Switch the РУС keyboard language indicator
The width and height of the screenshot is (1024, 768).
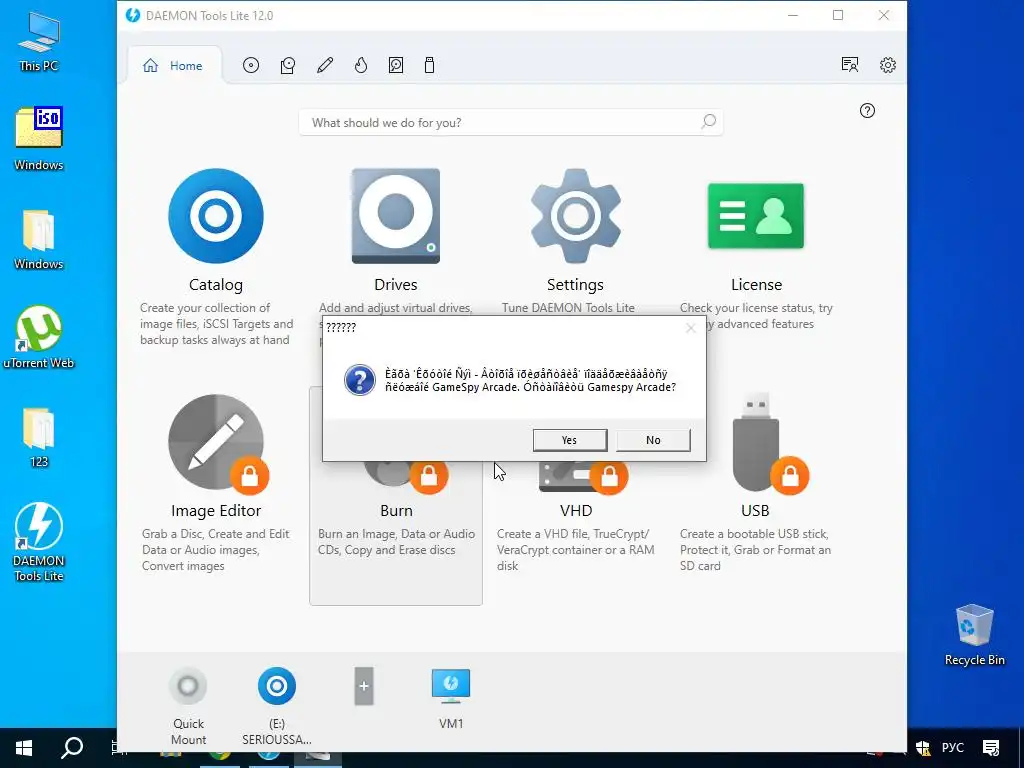coord(953,748)
